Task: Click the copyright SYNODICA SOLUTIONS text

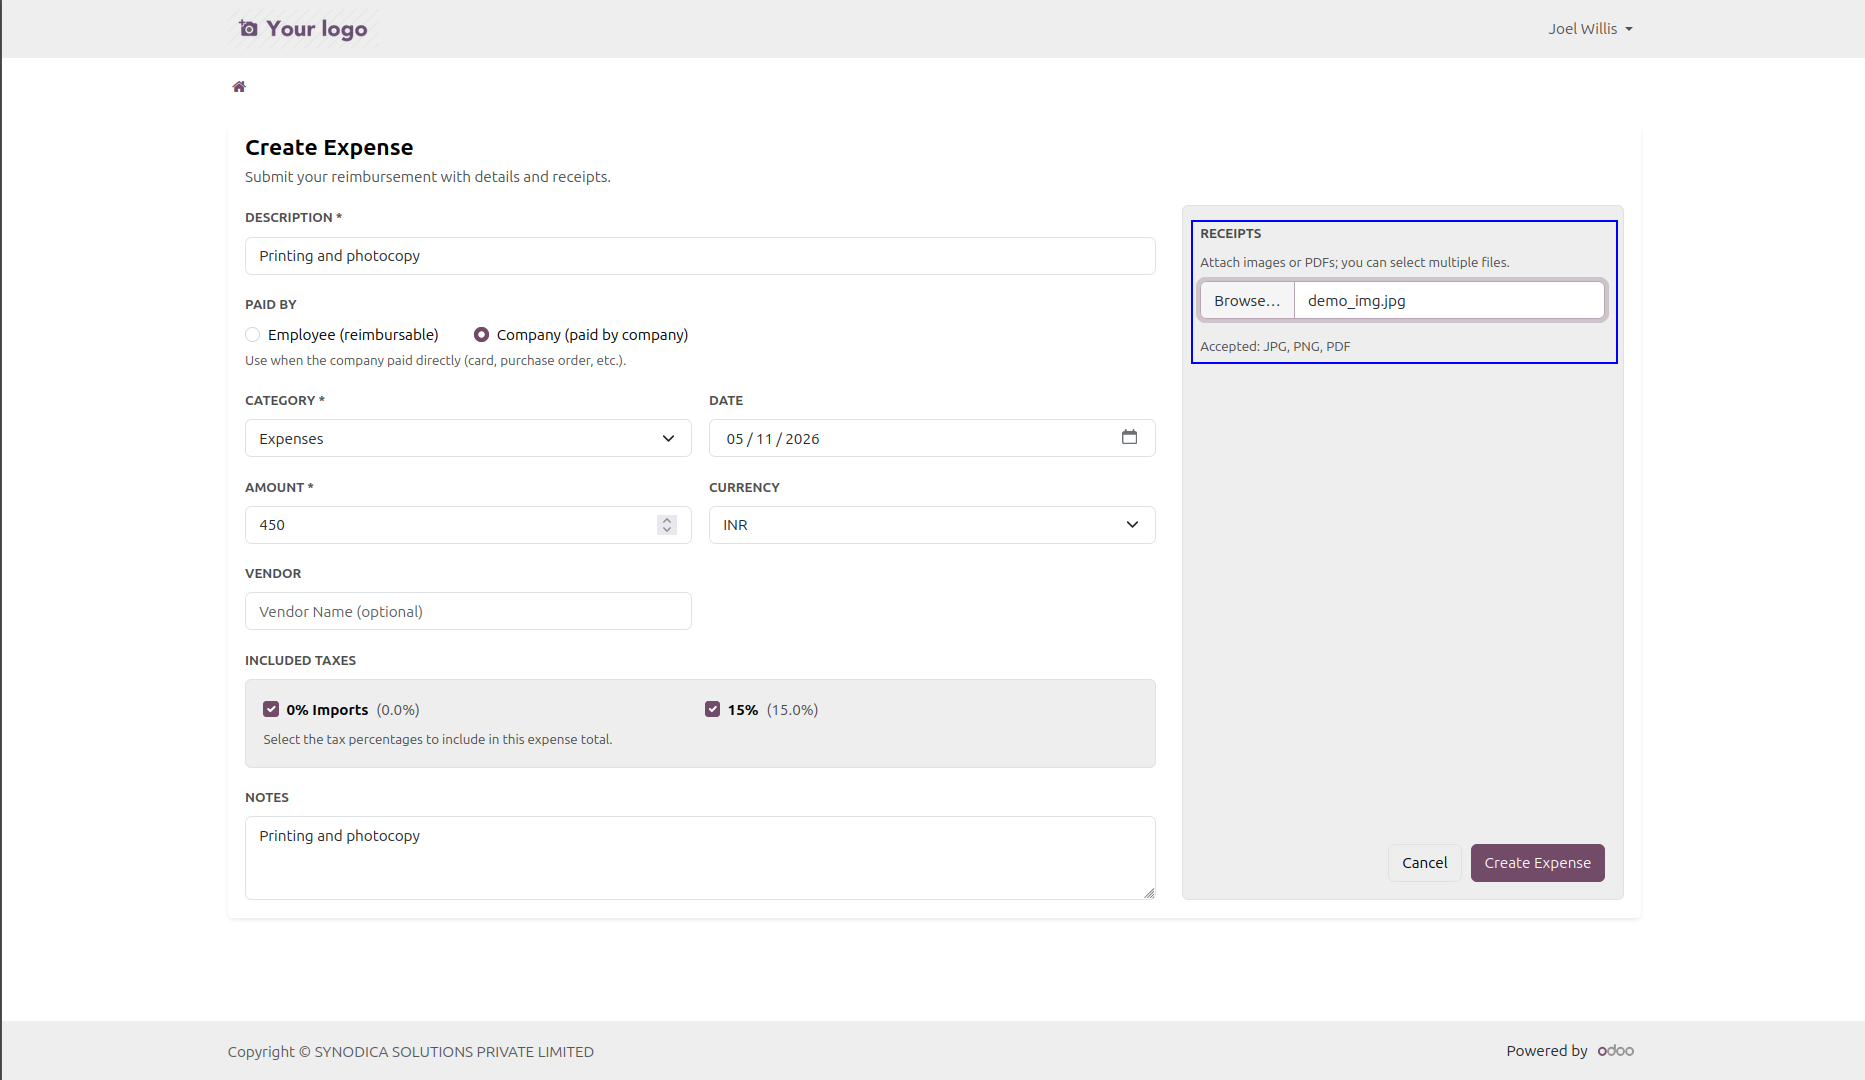Action: tap(411, 1052)
